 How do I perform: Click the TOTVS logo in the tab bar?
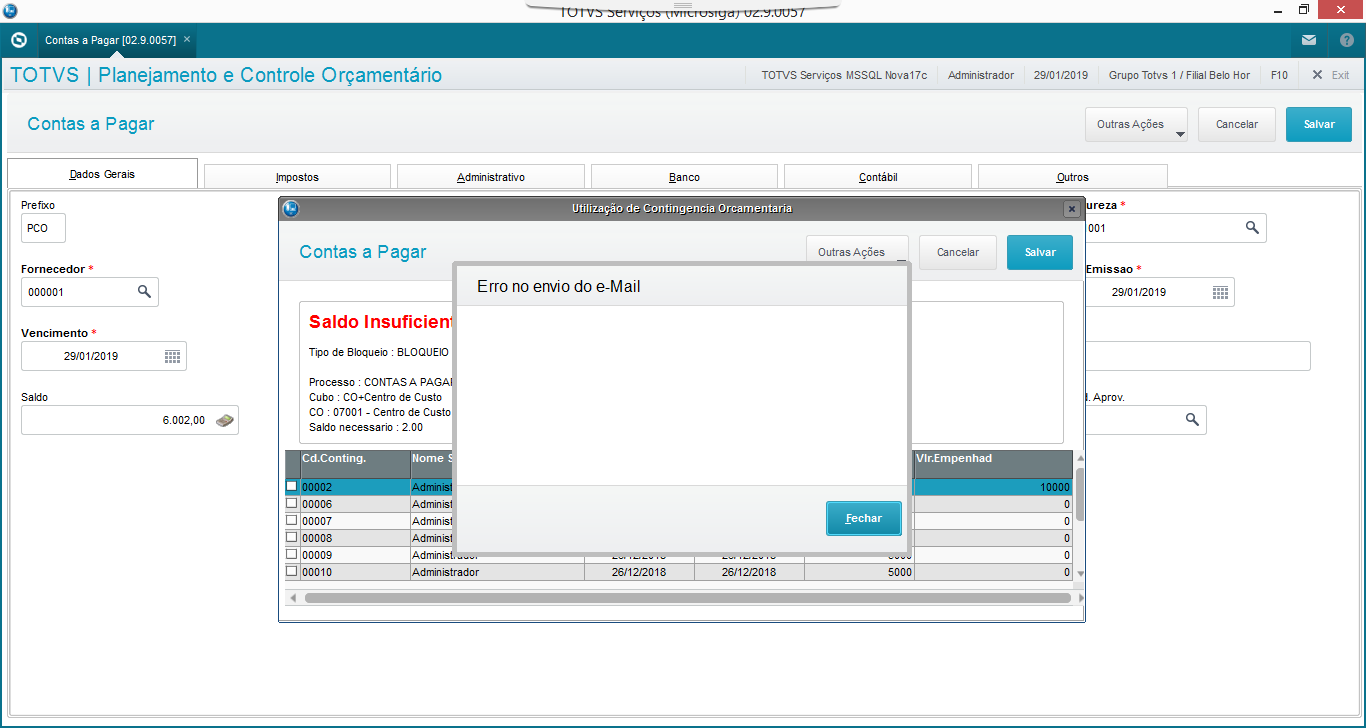point(18,40)
